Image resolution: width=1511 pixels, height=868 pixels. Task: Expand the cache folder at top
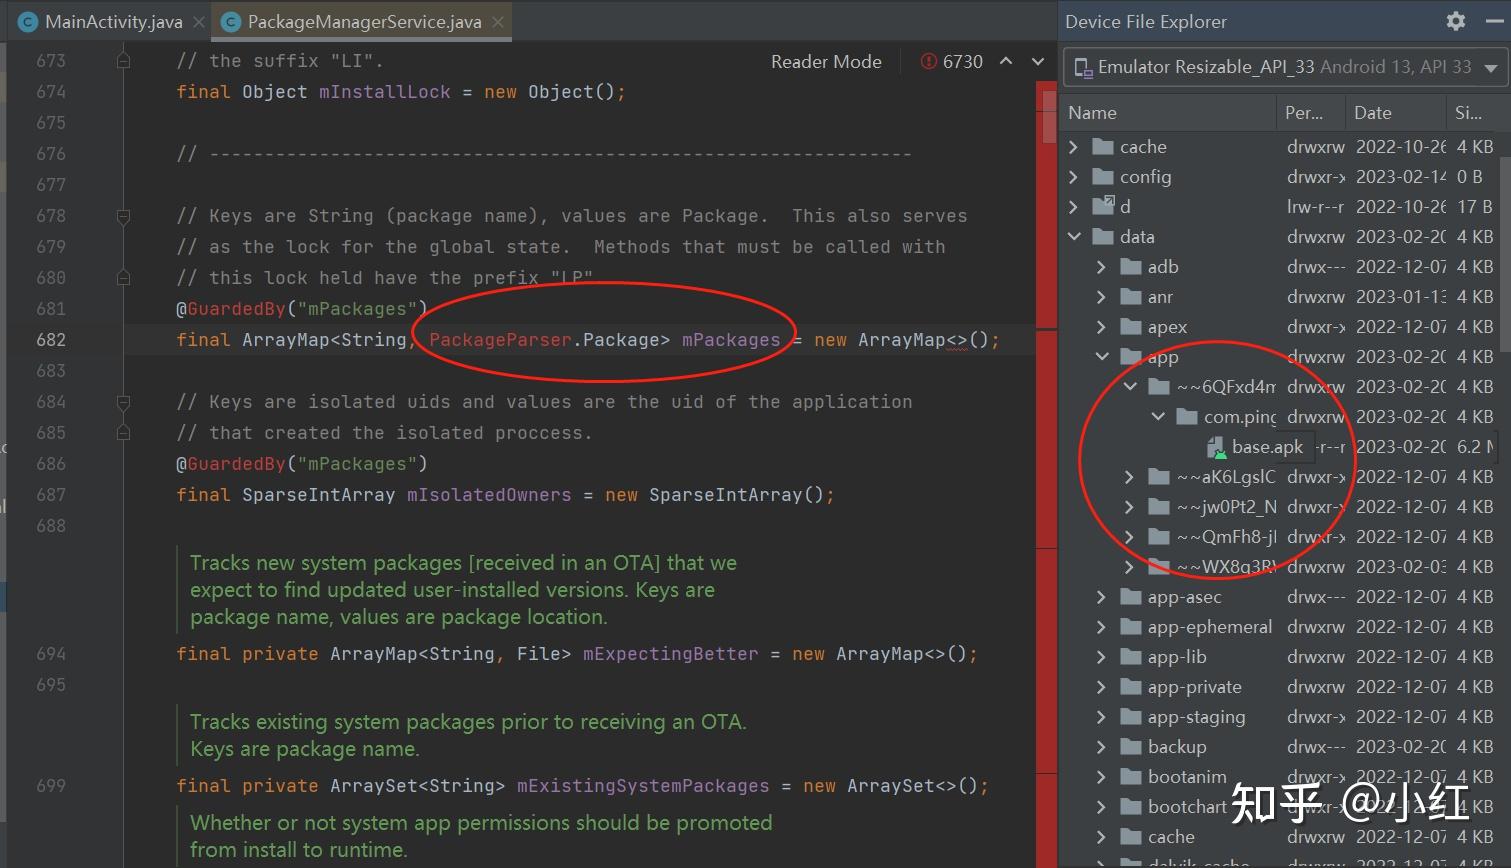pyautogui.click(x=1074, y=147)
